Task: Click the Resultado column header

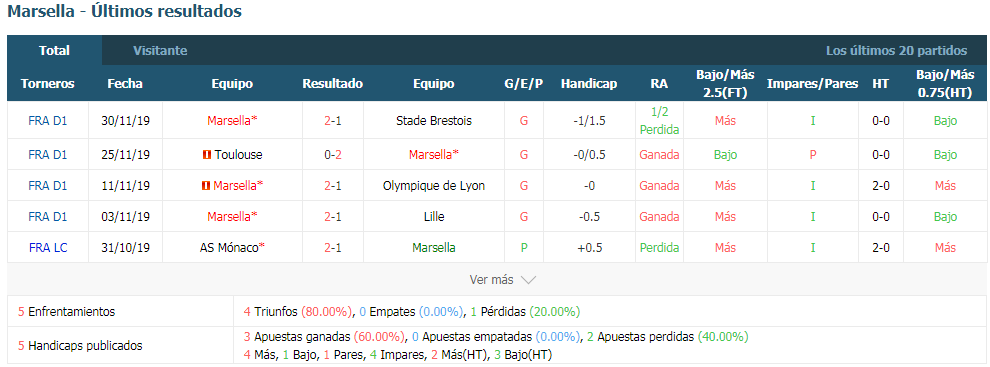Action: [333, 83]
